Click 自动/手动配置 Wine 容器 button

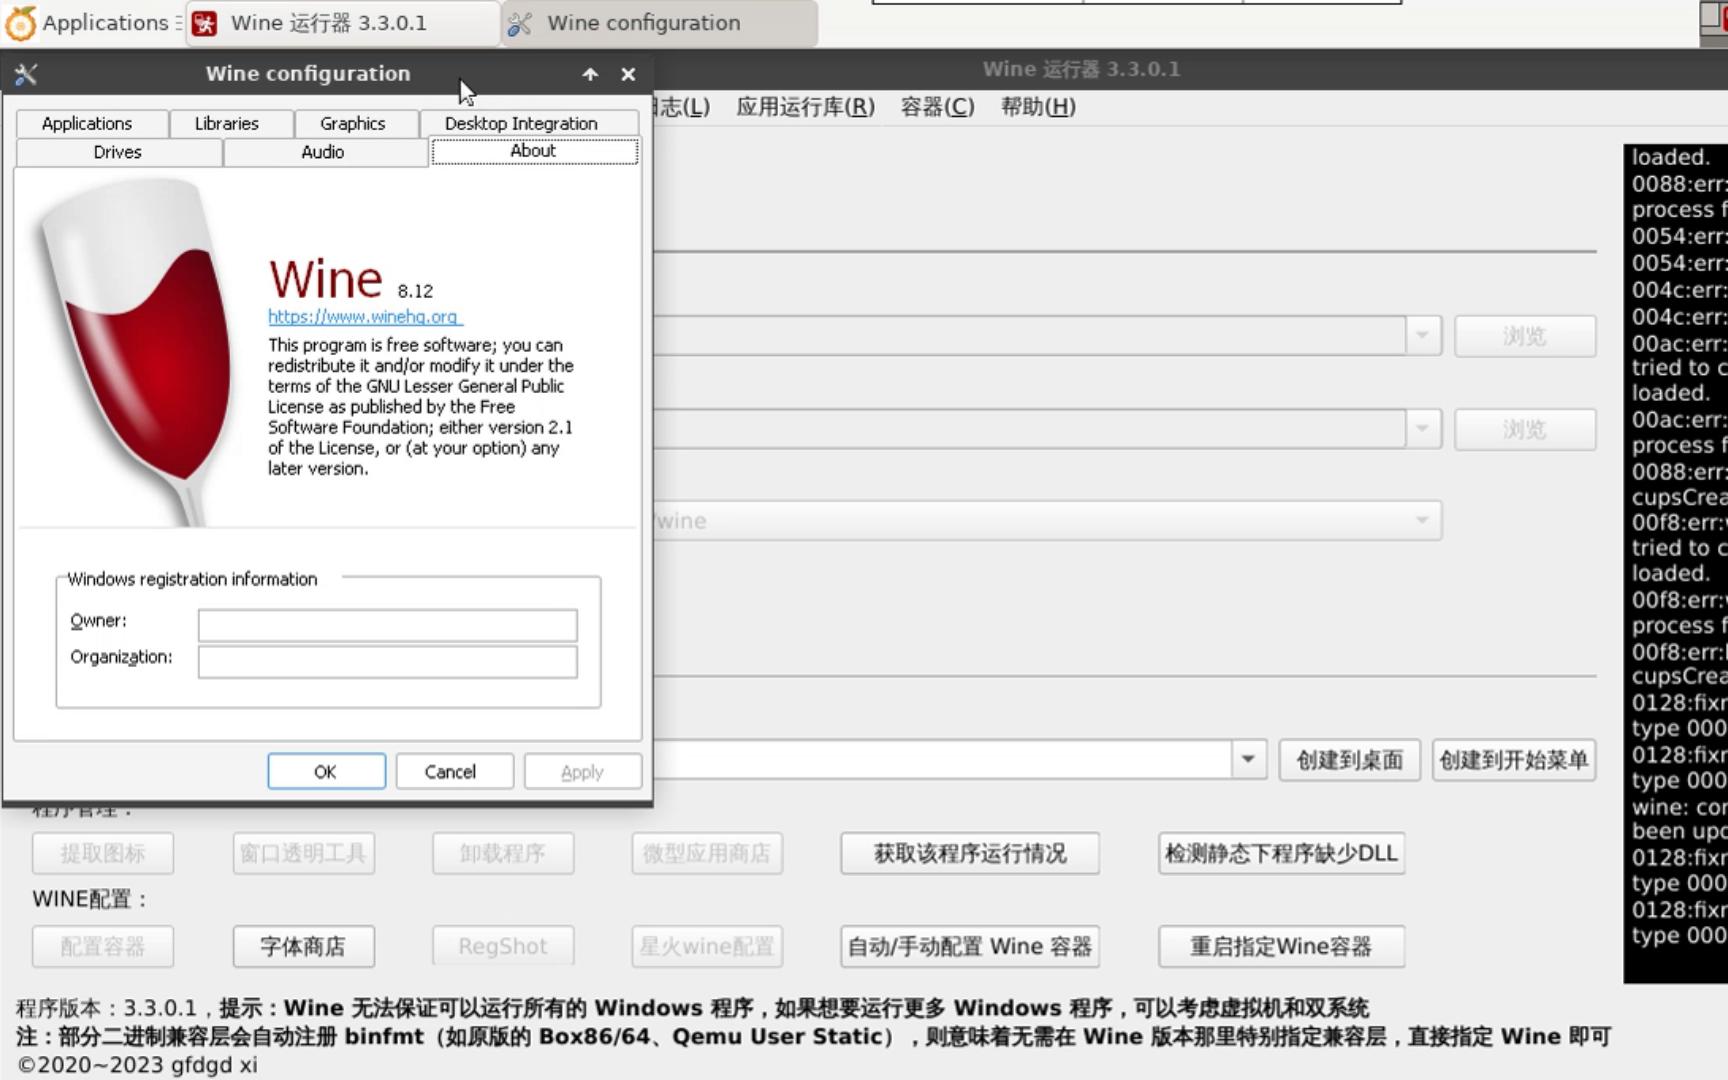click(x=968, y=946)
